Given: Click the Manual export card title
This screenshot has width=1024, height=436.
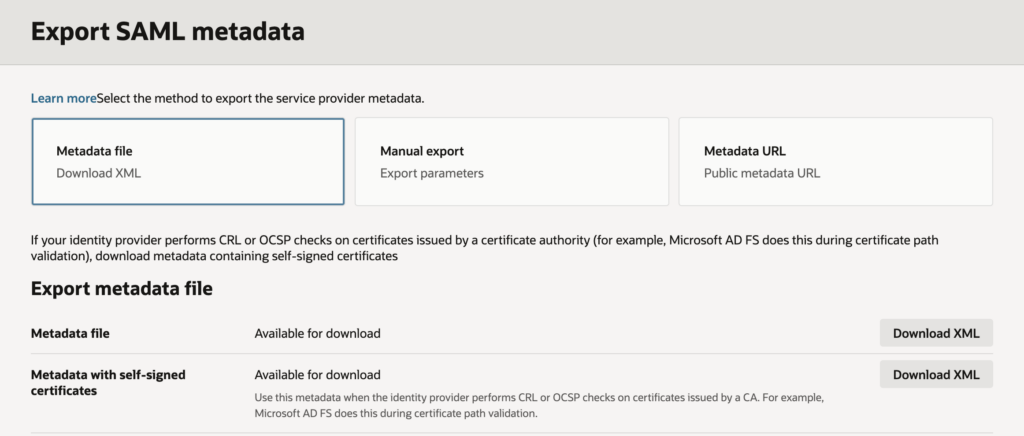Looking at the screenshot, I should [421, 151].
